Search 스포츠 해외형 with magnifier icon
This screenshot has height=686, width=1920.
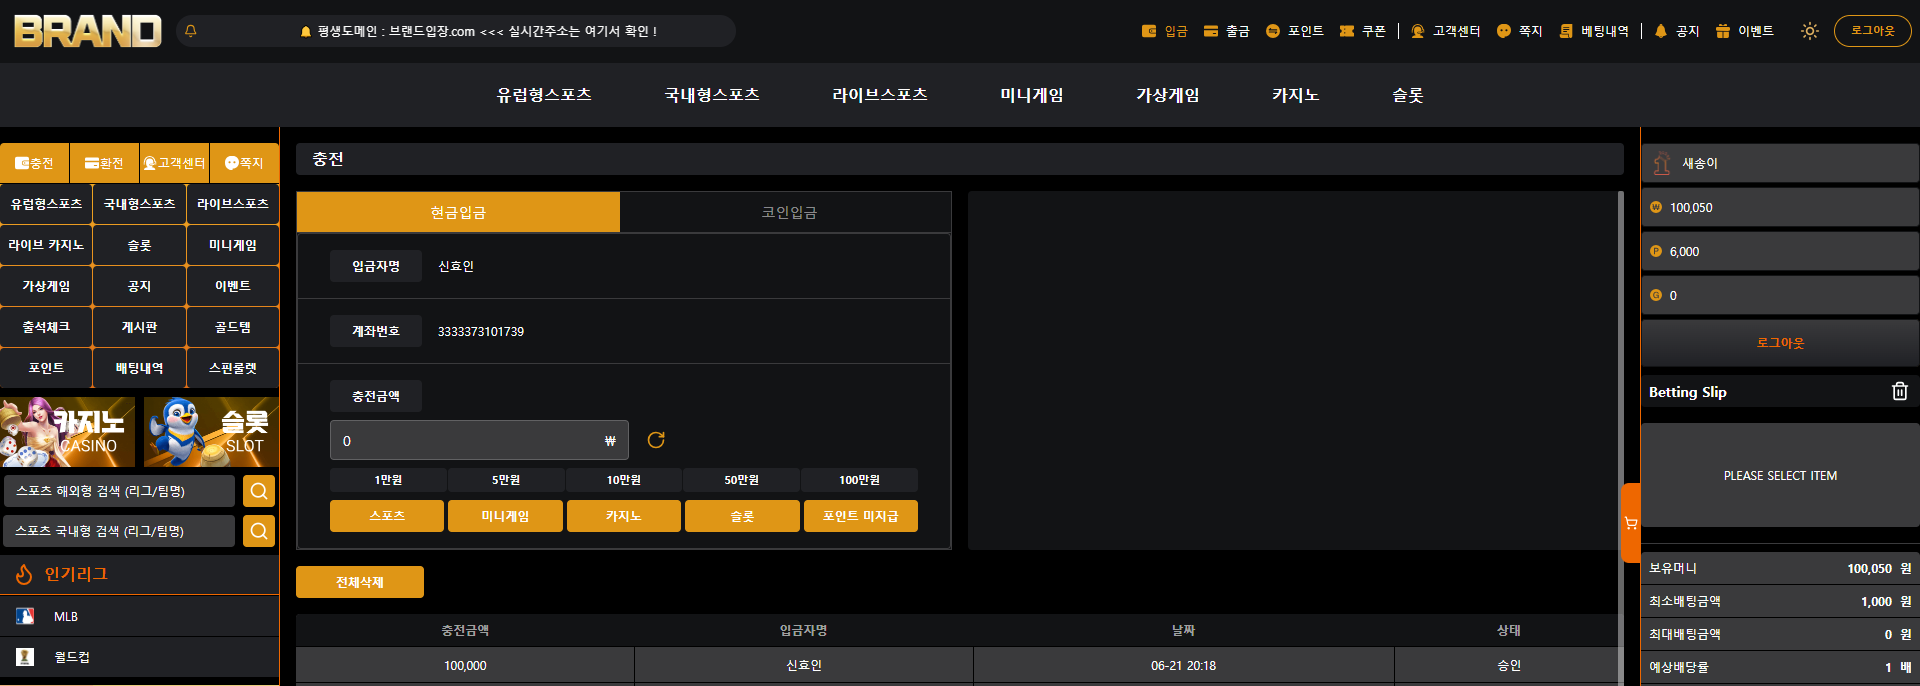click(259, 491)
